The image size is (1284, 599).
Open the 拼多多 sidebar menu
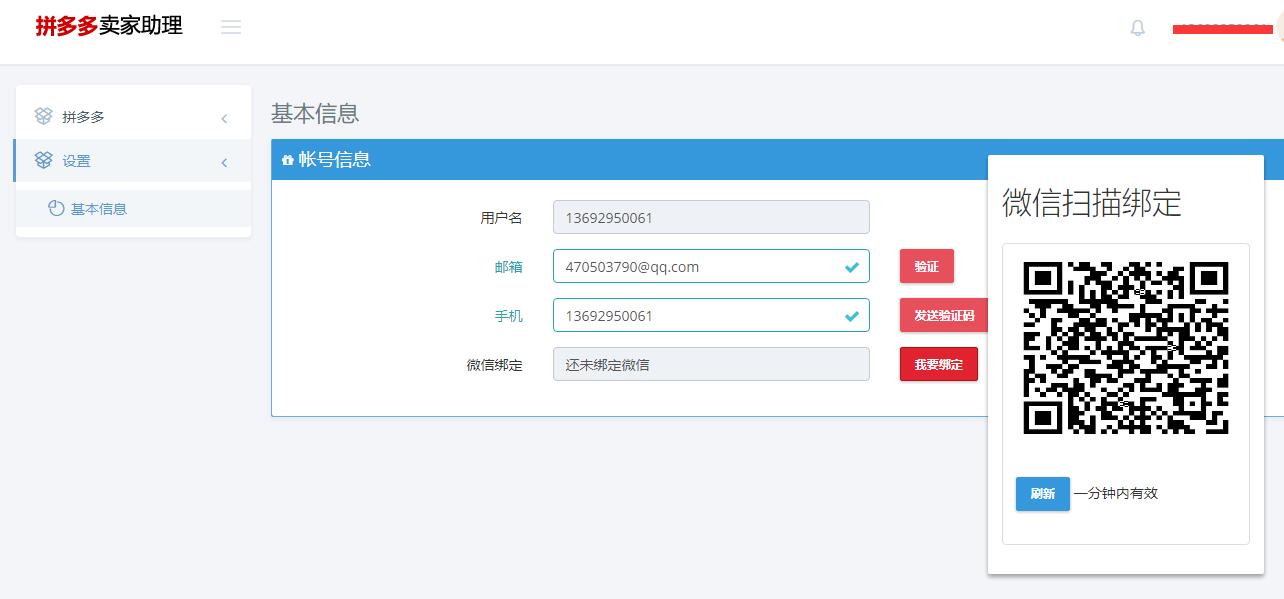[133, 117]
